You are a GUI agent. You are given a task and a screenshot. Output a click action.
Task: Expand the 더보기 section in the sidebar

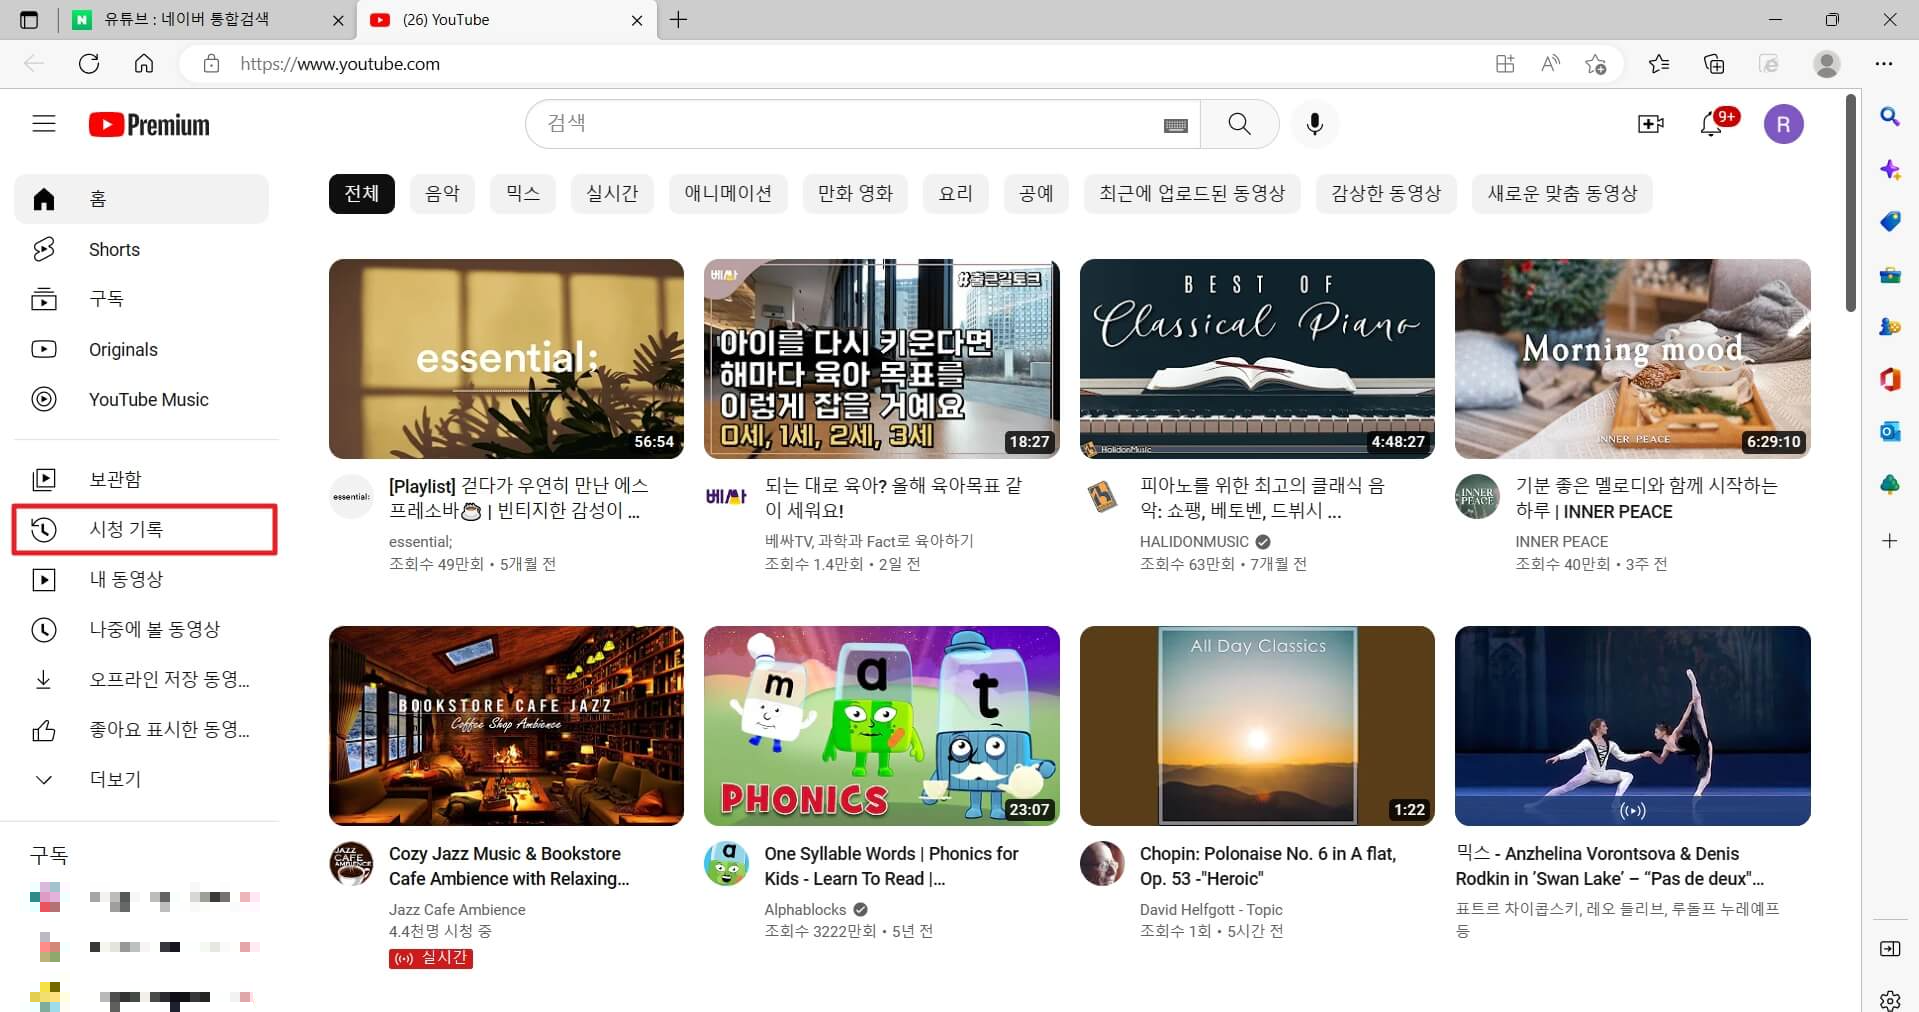click(113, 778)
